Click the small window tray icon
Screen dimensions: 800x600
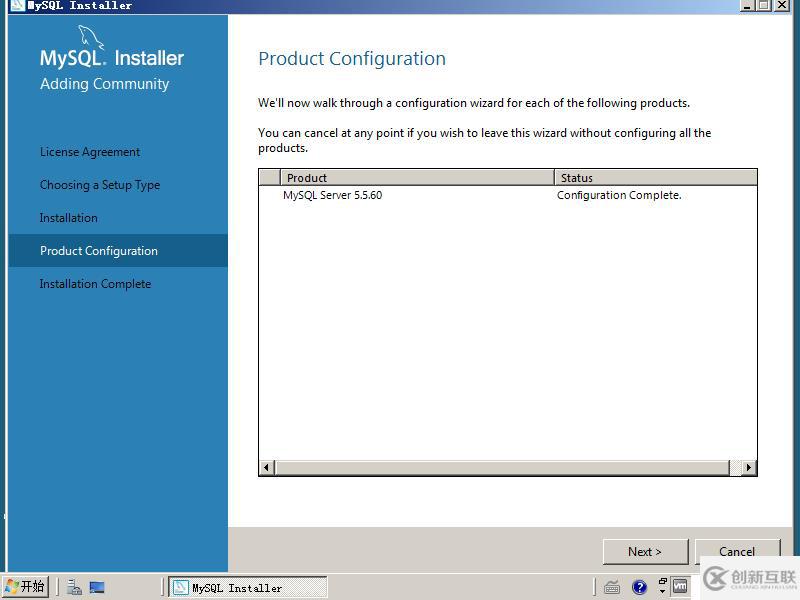coord(663,582)
